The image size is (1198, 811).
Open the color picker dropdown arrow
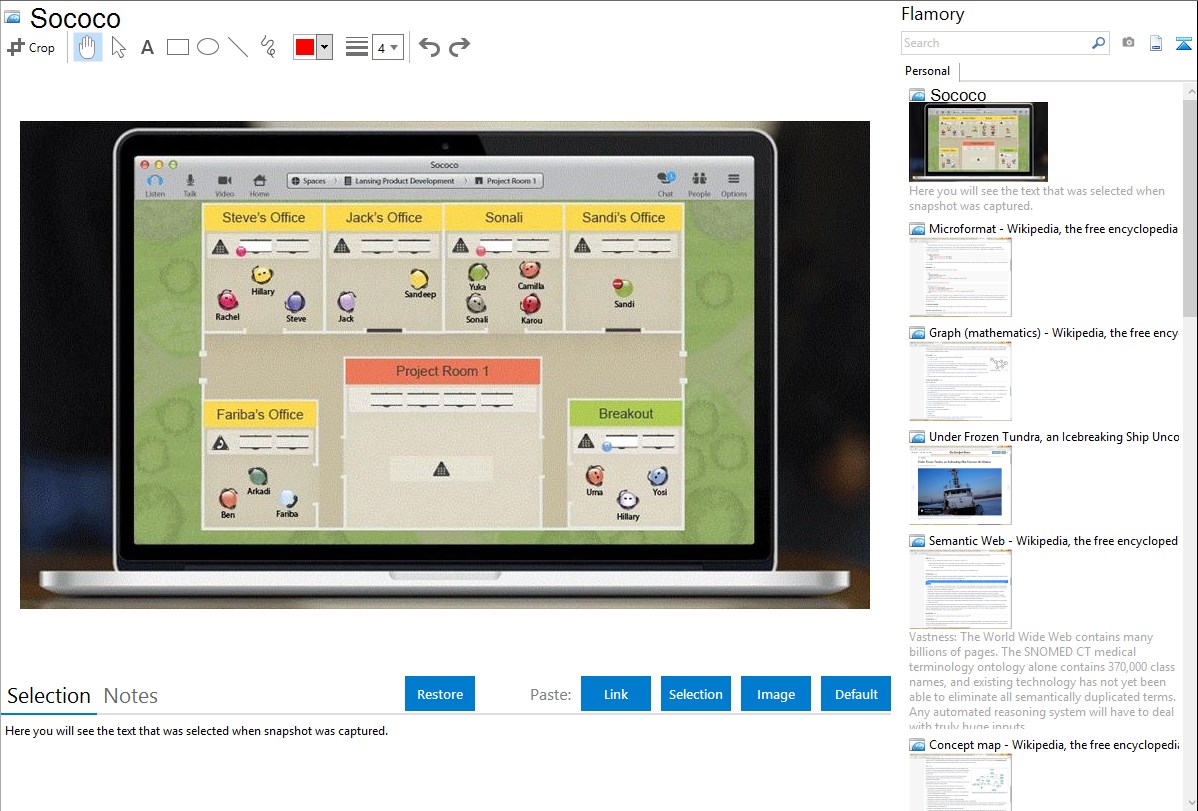pos(325,47)
